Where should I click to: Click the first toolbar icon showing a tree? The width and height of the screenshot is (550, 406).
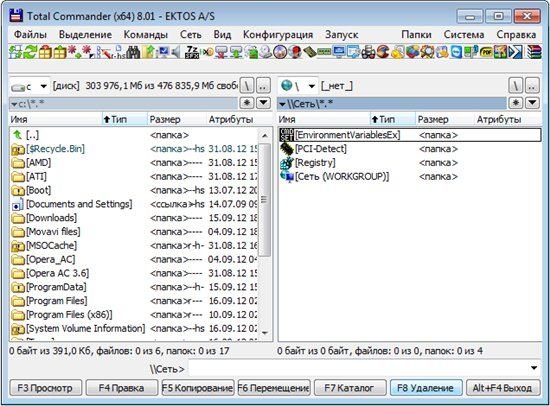point(15,52)
